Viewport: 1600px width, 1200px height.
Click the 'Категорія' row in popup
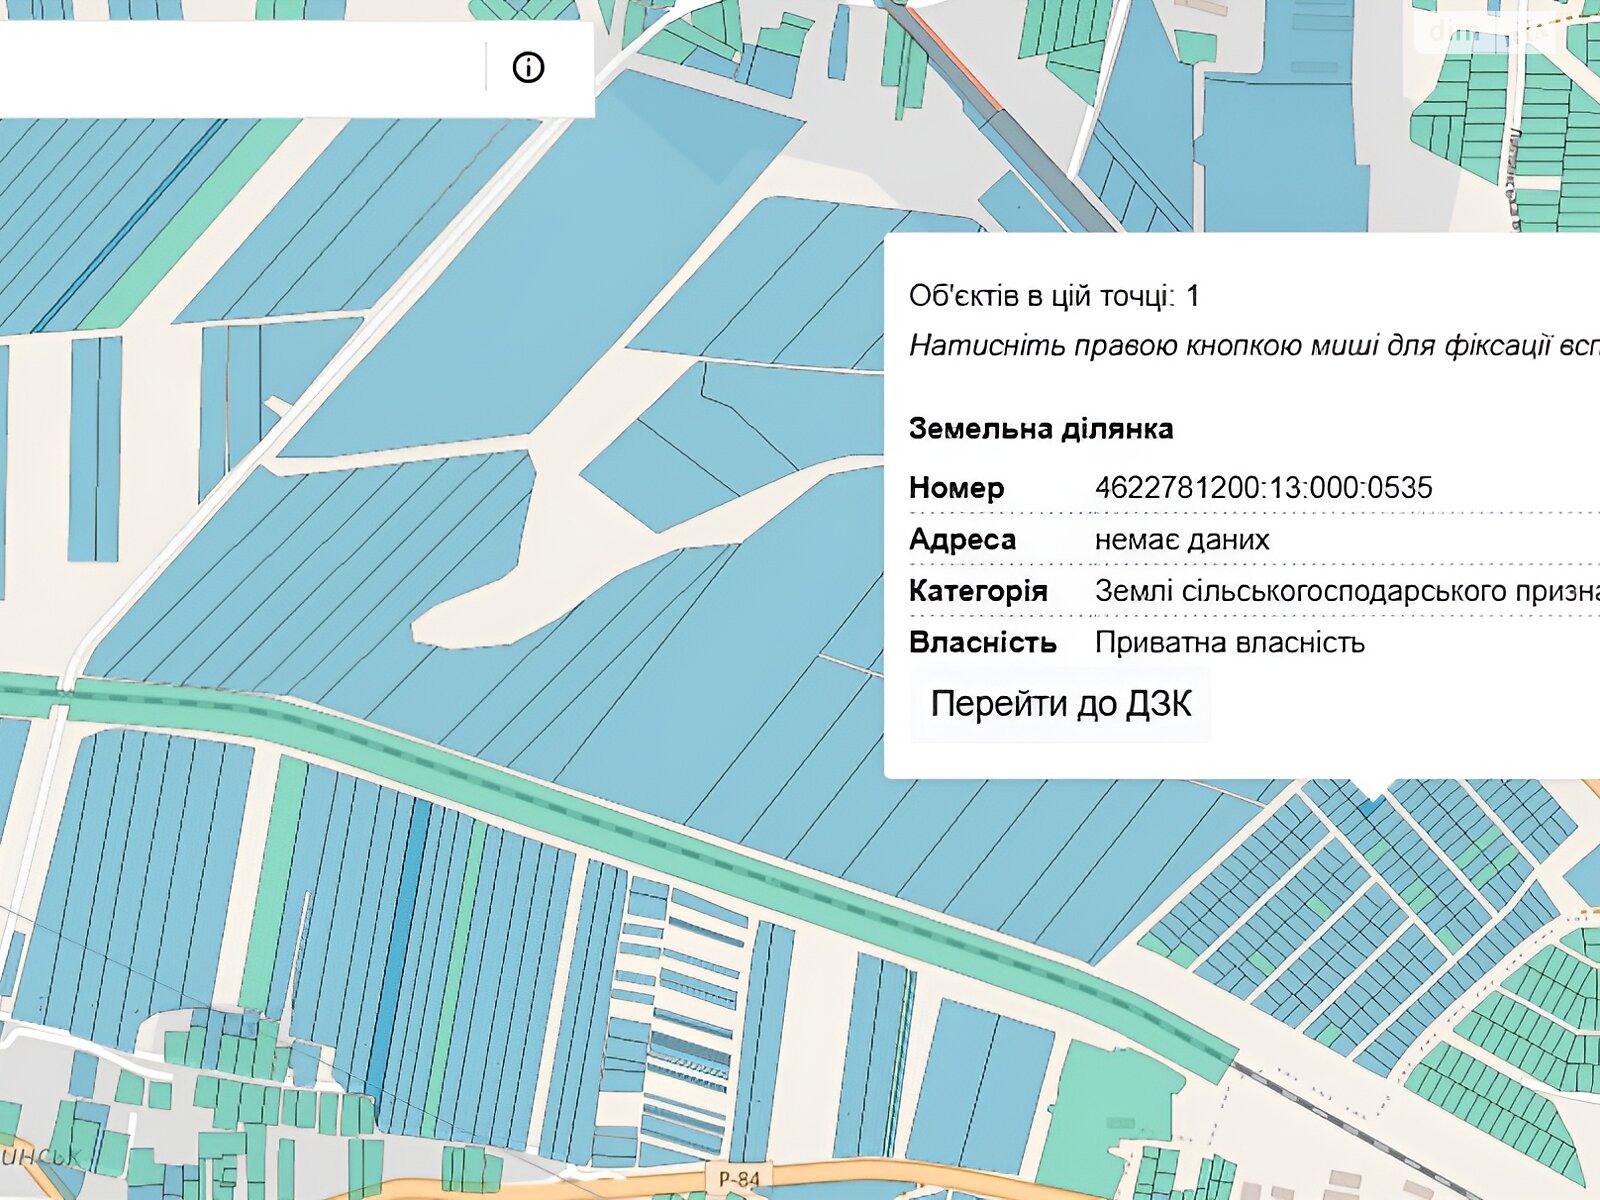coord(977,591)
